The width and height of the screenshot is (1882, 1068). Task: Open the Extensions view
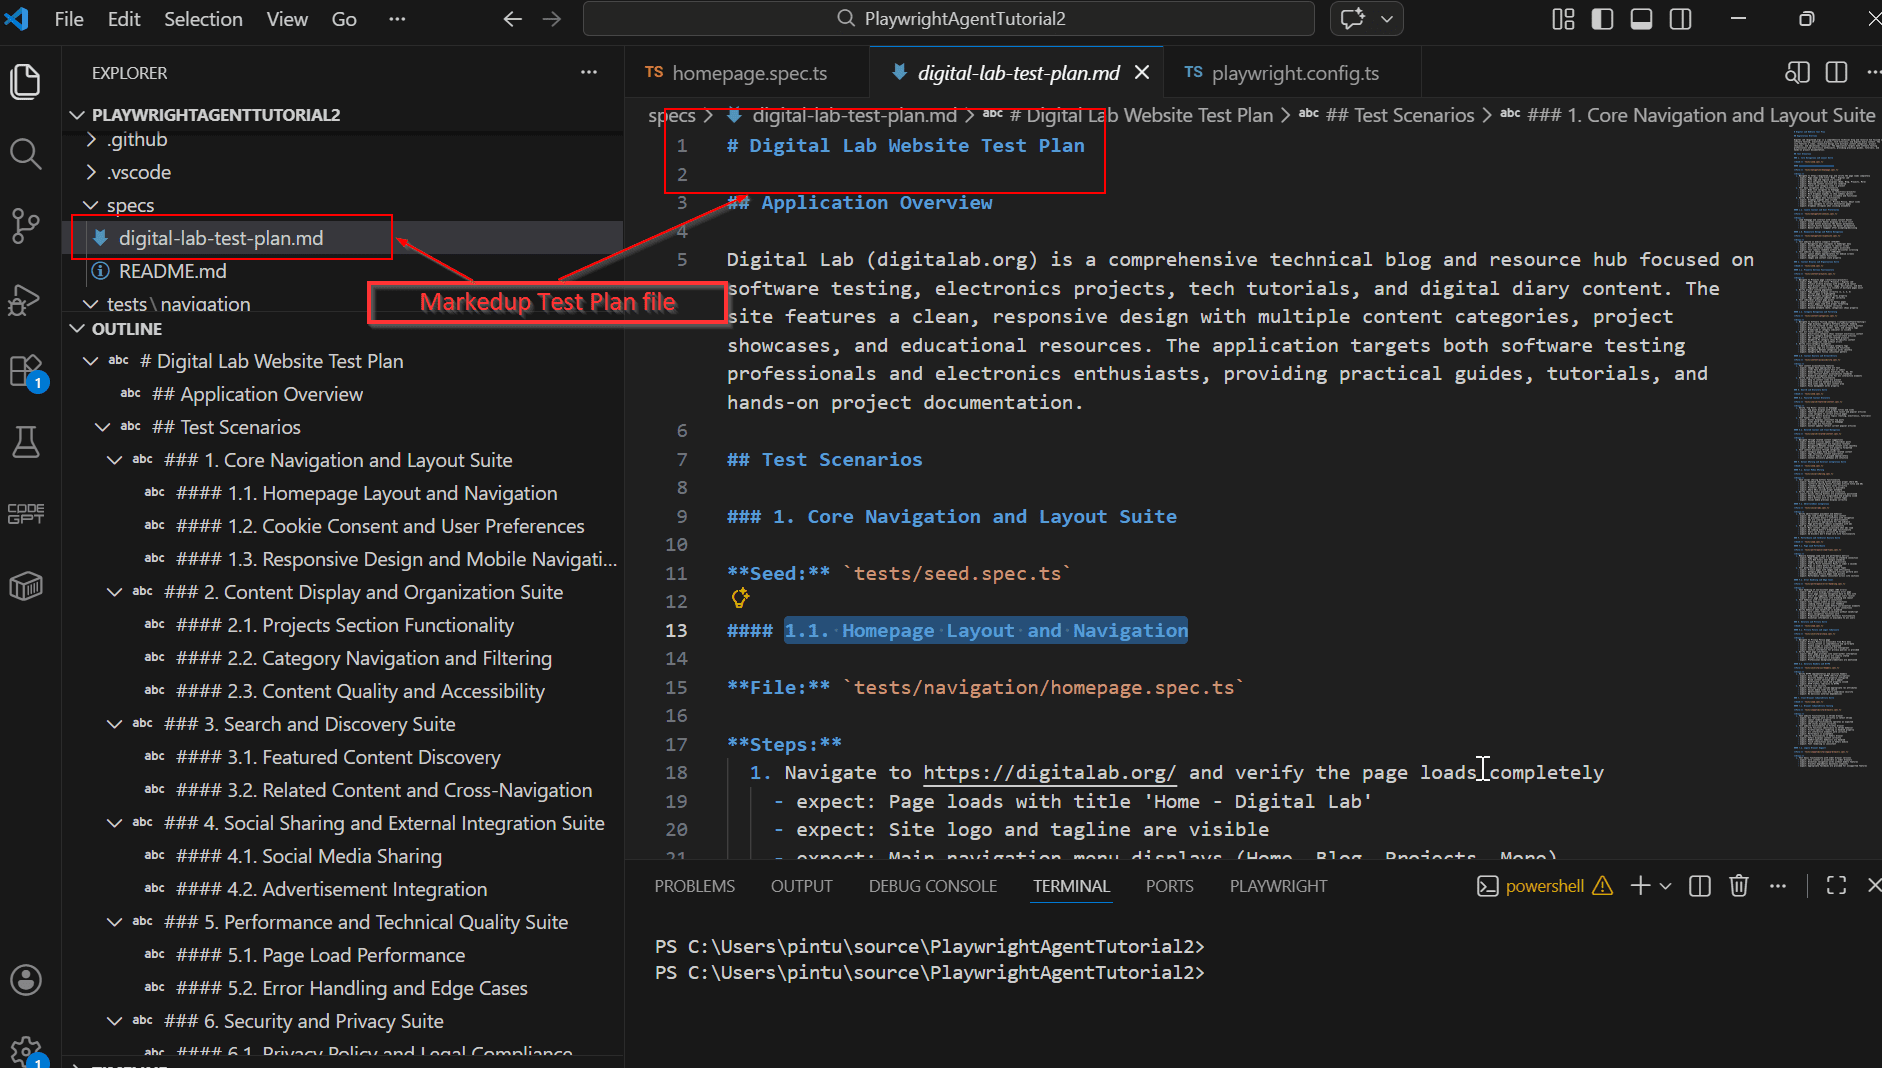[25, 371]
